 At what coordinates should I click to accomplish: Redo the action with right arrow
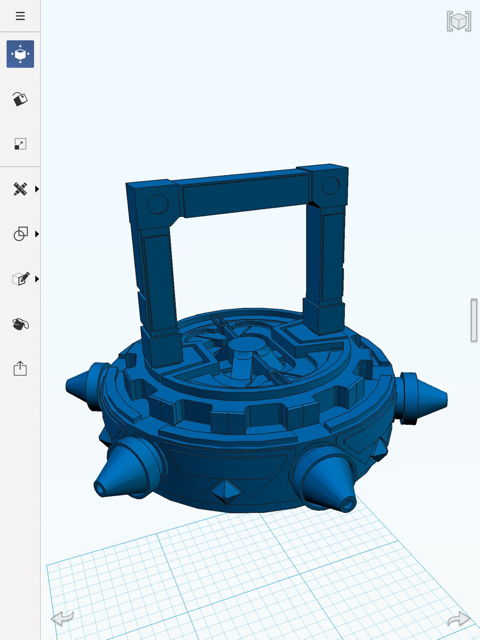(458, 619)
